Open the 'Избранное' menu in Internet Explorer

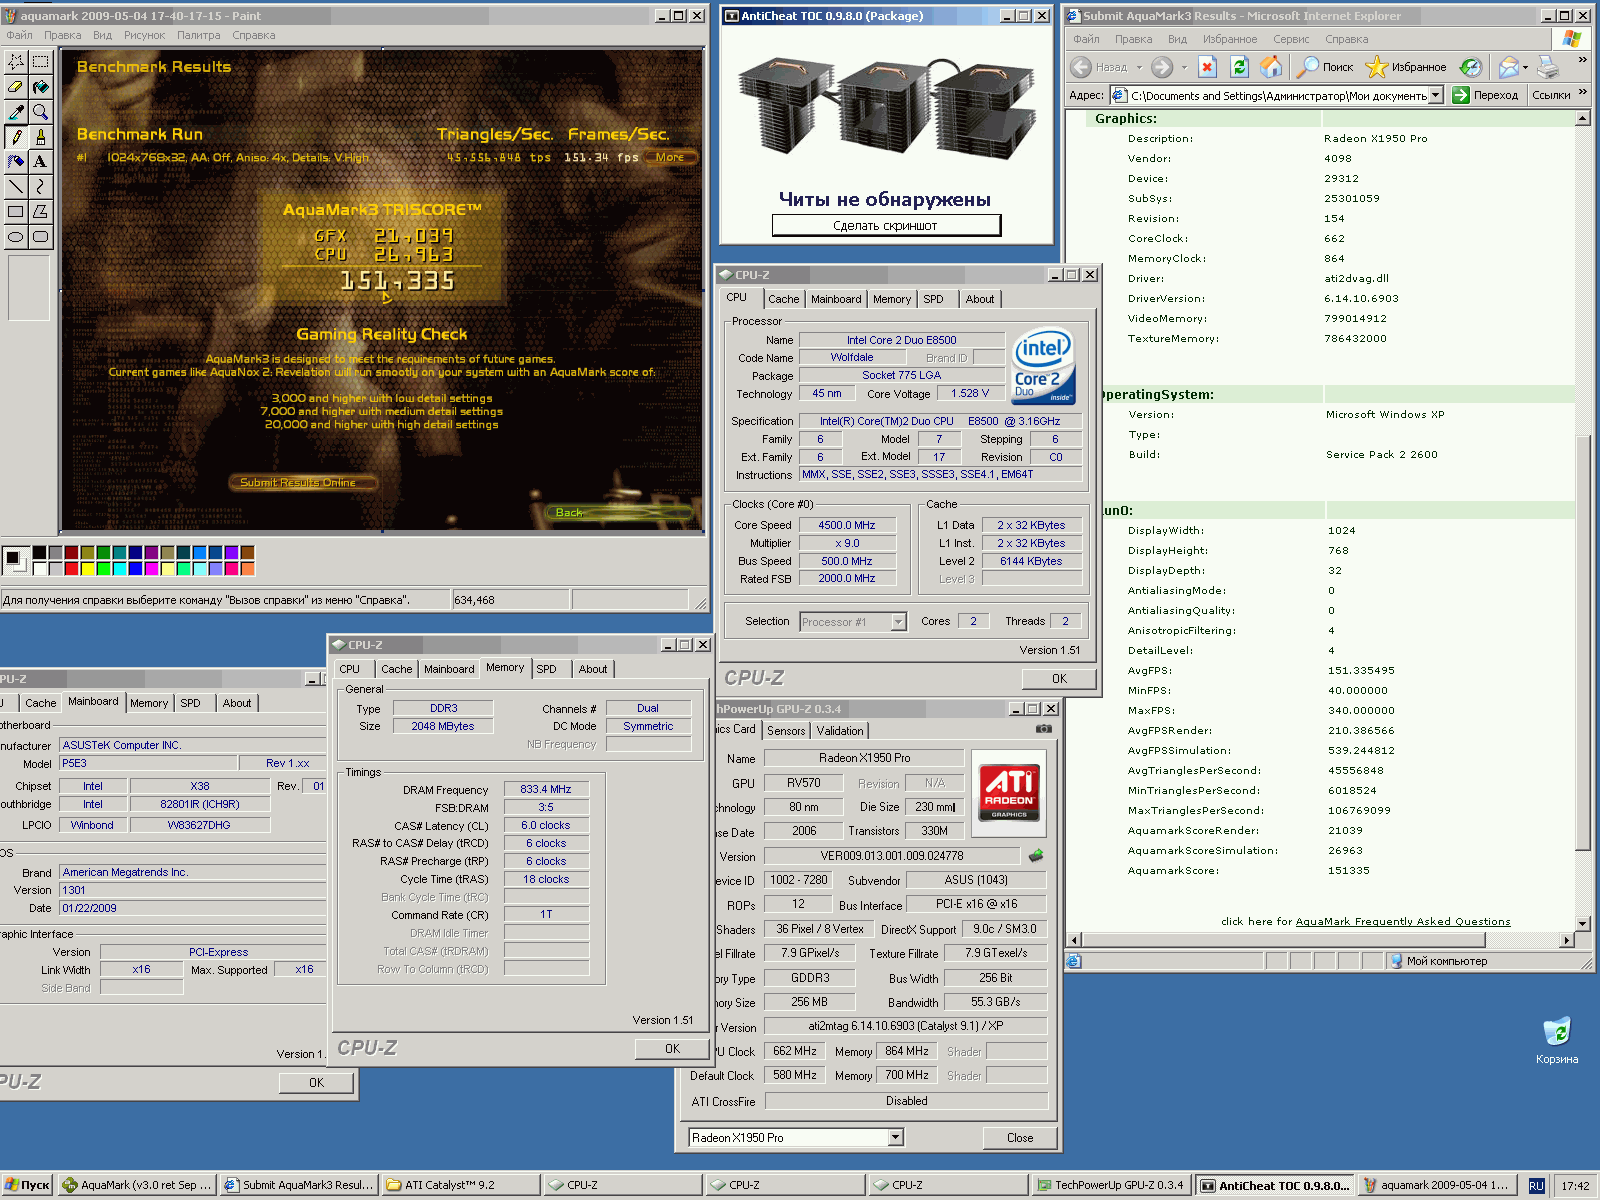pyautogui.click(x=1230, y=39)
